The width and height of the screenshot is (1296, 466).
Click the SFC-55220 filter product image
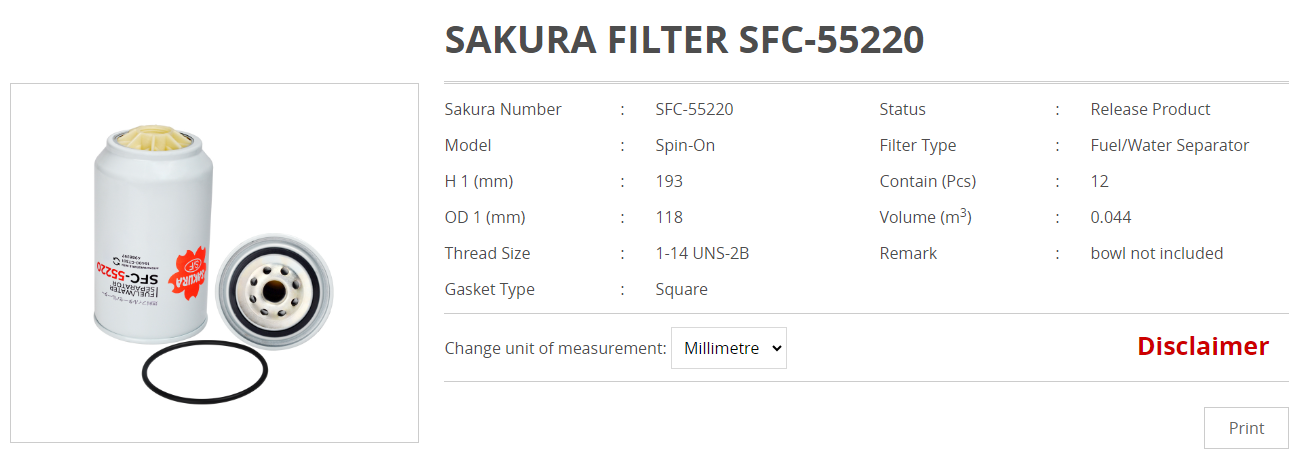[x=214, y=263]
